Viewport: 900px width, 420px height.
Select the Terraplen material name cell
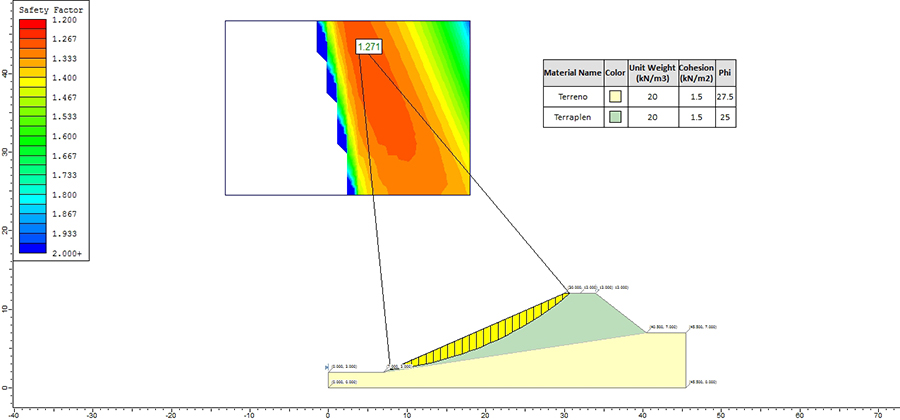pos(573,117)
